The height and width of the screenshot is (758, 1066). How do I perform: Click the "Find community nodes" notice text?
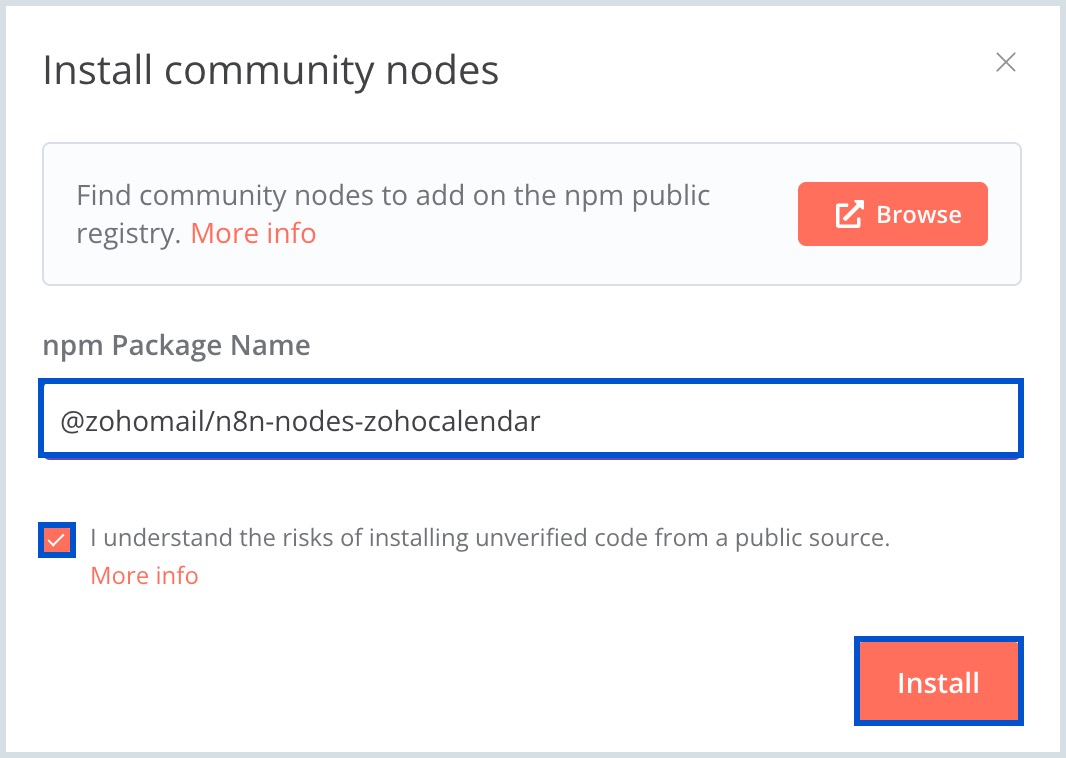tap(393, 195)
